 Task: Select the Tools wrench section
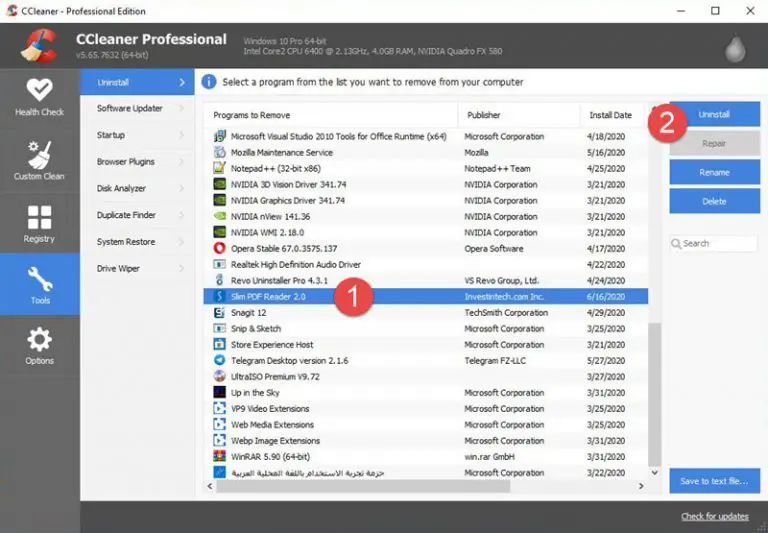tap(39, 285)
